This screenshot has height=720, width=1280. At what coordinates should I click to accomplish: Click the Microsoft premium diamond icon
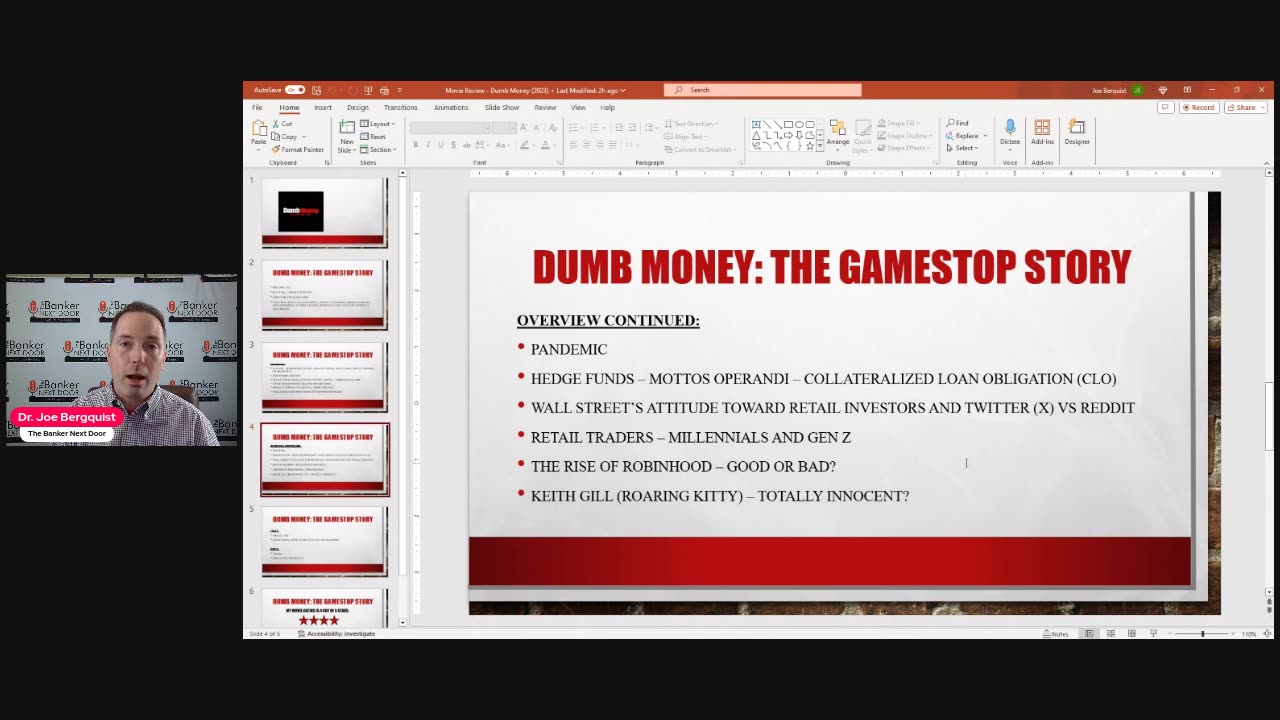coord(1162,90)
